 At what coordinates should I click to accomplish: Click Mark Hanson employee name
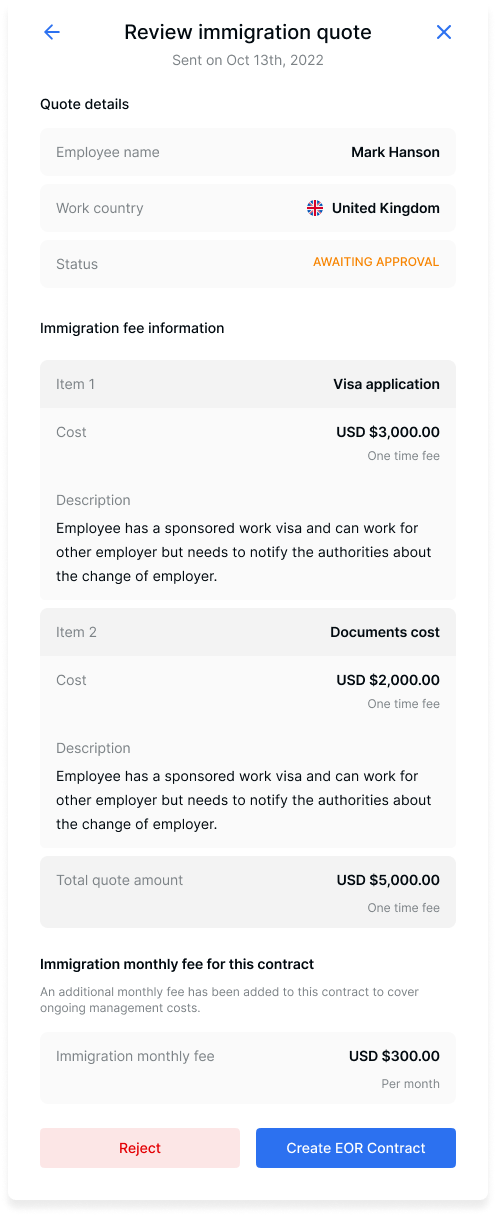[x=395, y=152]
